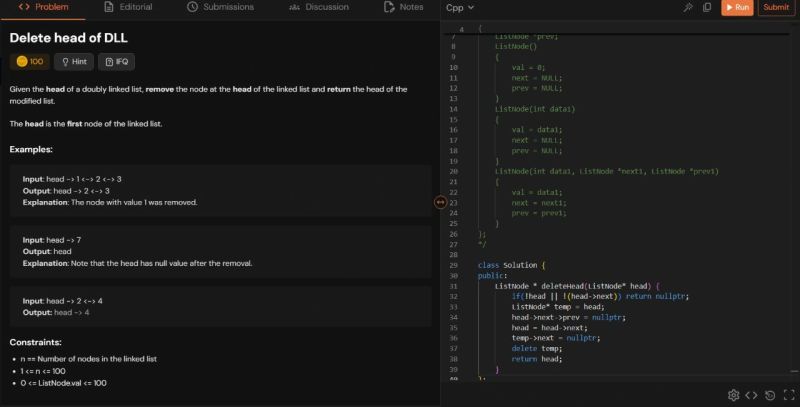
Task: Pin the code editor with the pin icon
Action: (688, 7)
